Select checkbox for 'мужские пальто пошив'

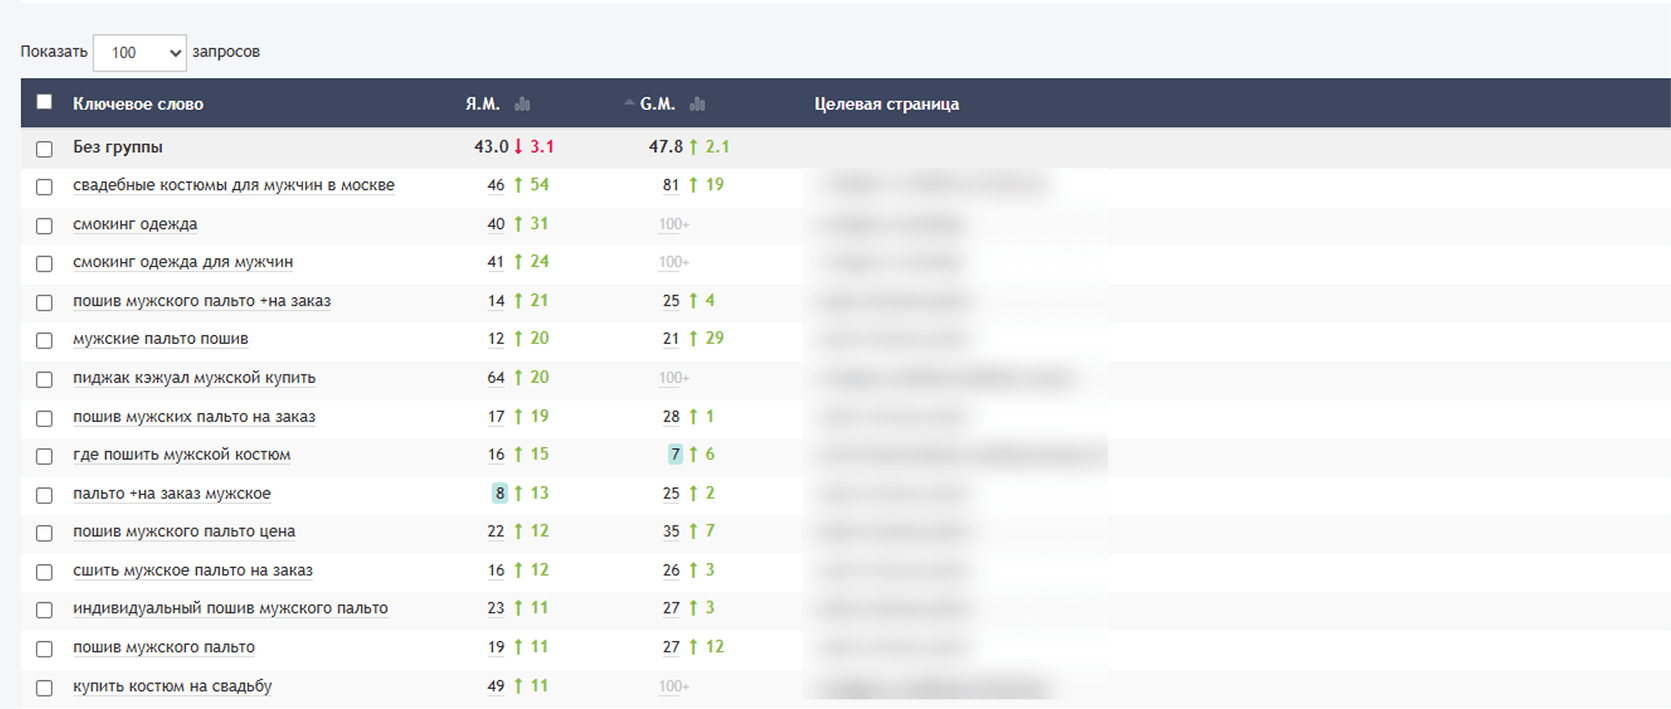click(44, 341)
